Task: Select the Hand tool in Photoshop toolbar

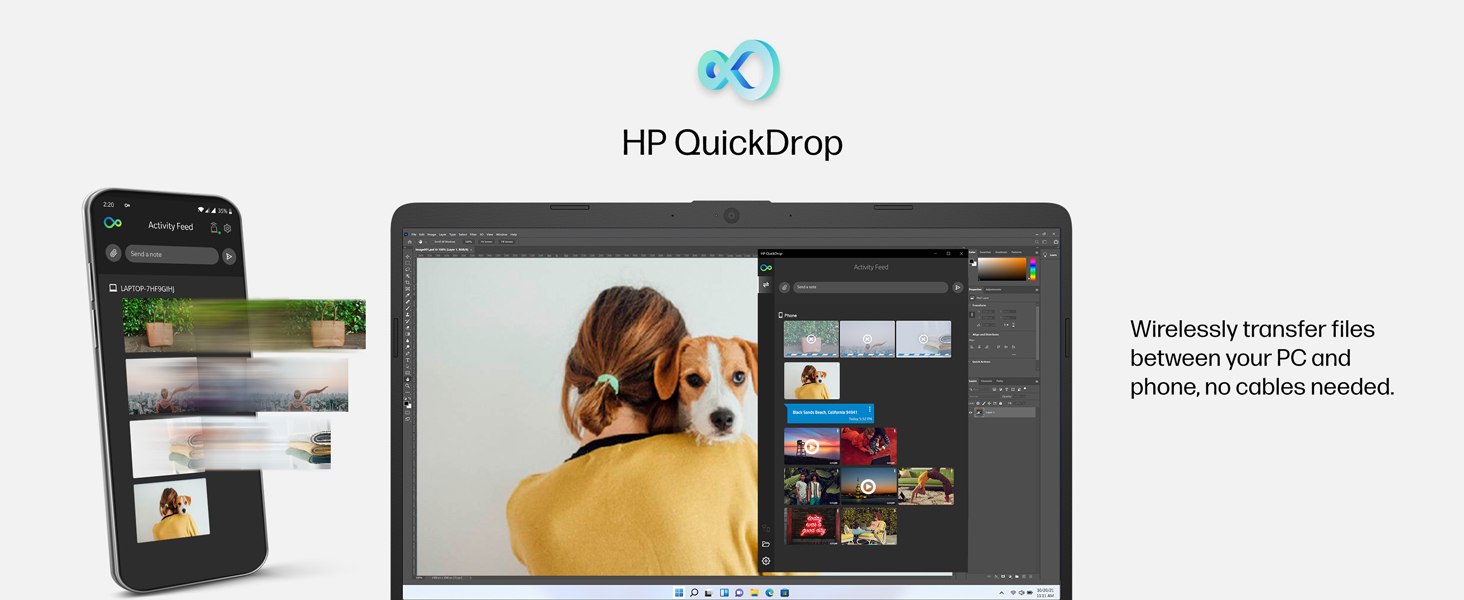Action: click(408, 380)
